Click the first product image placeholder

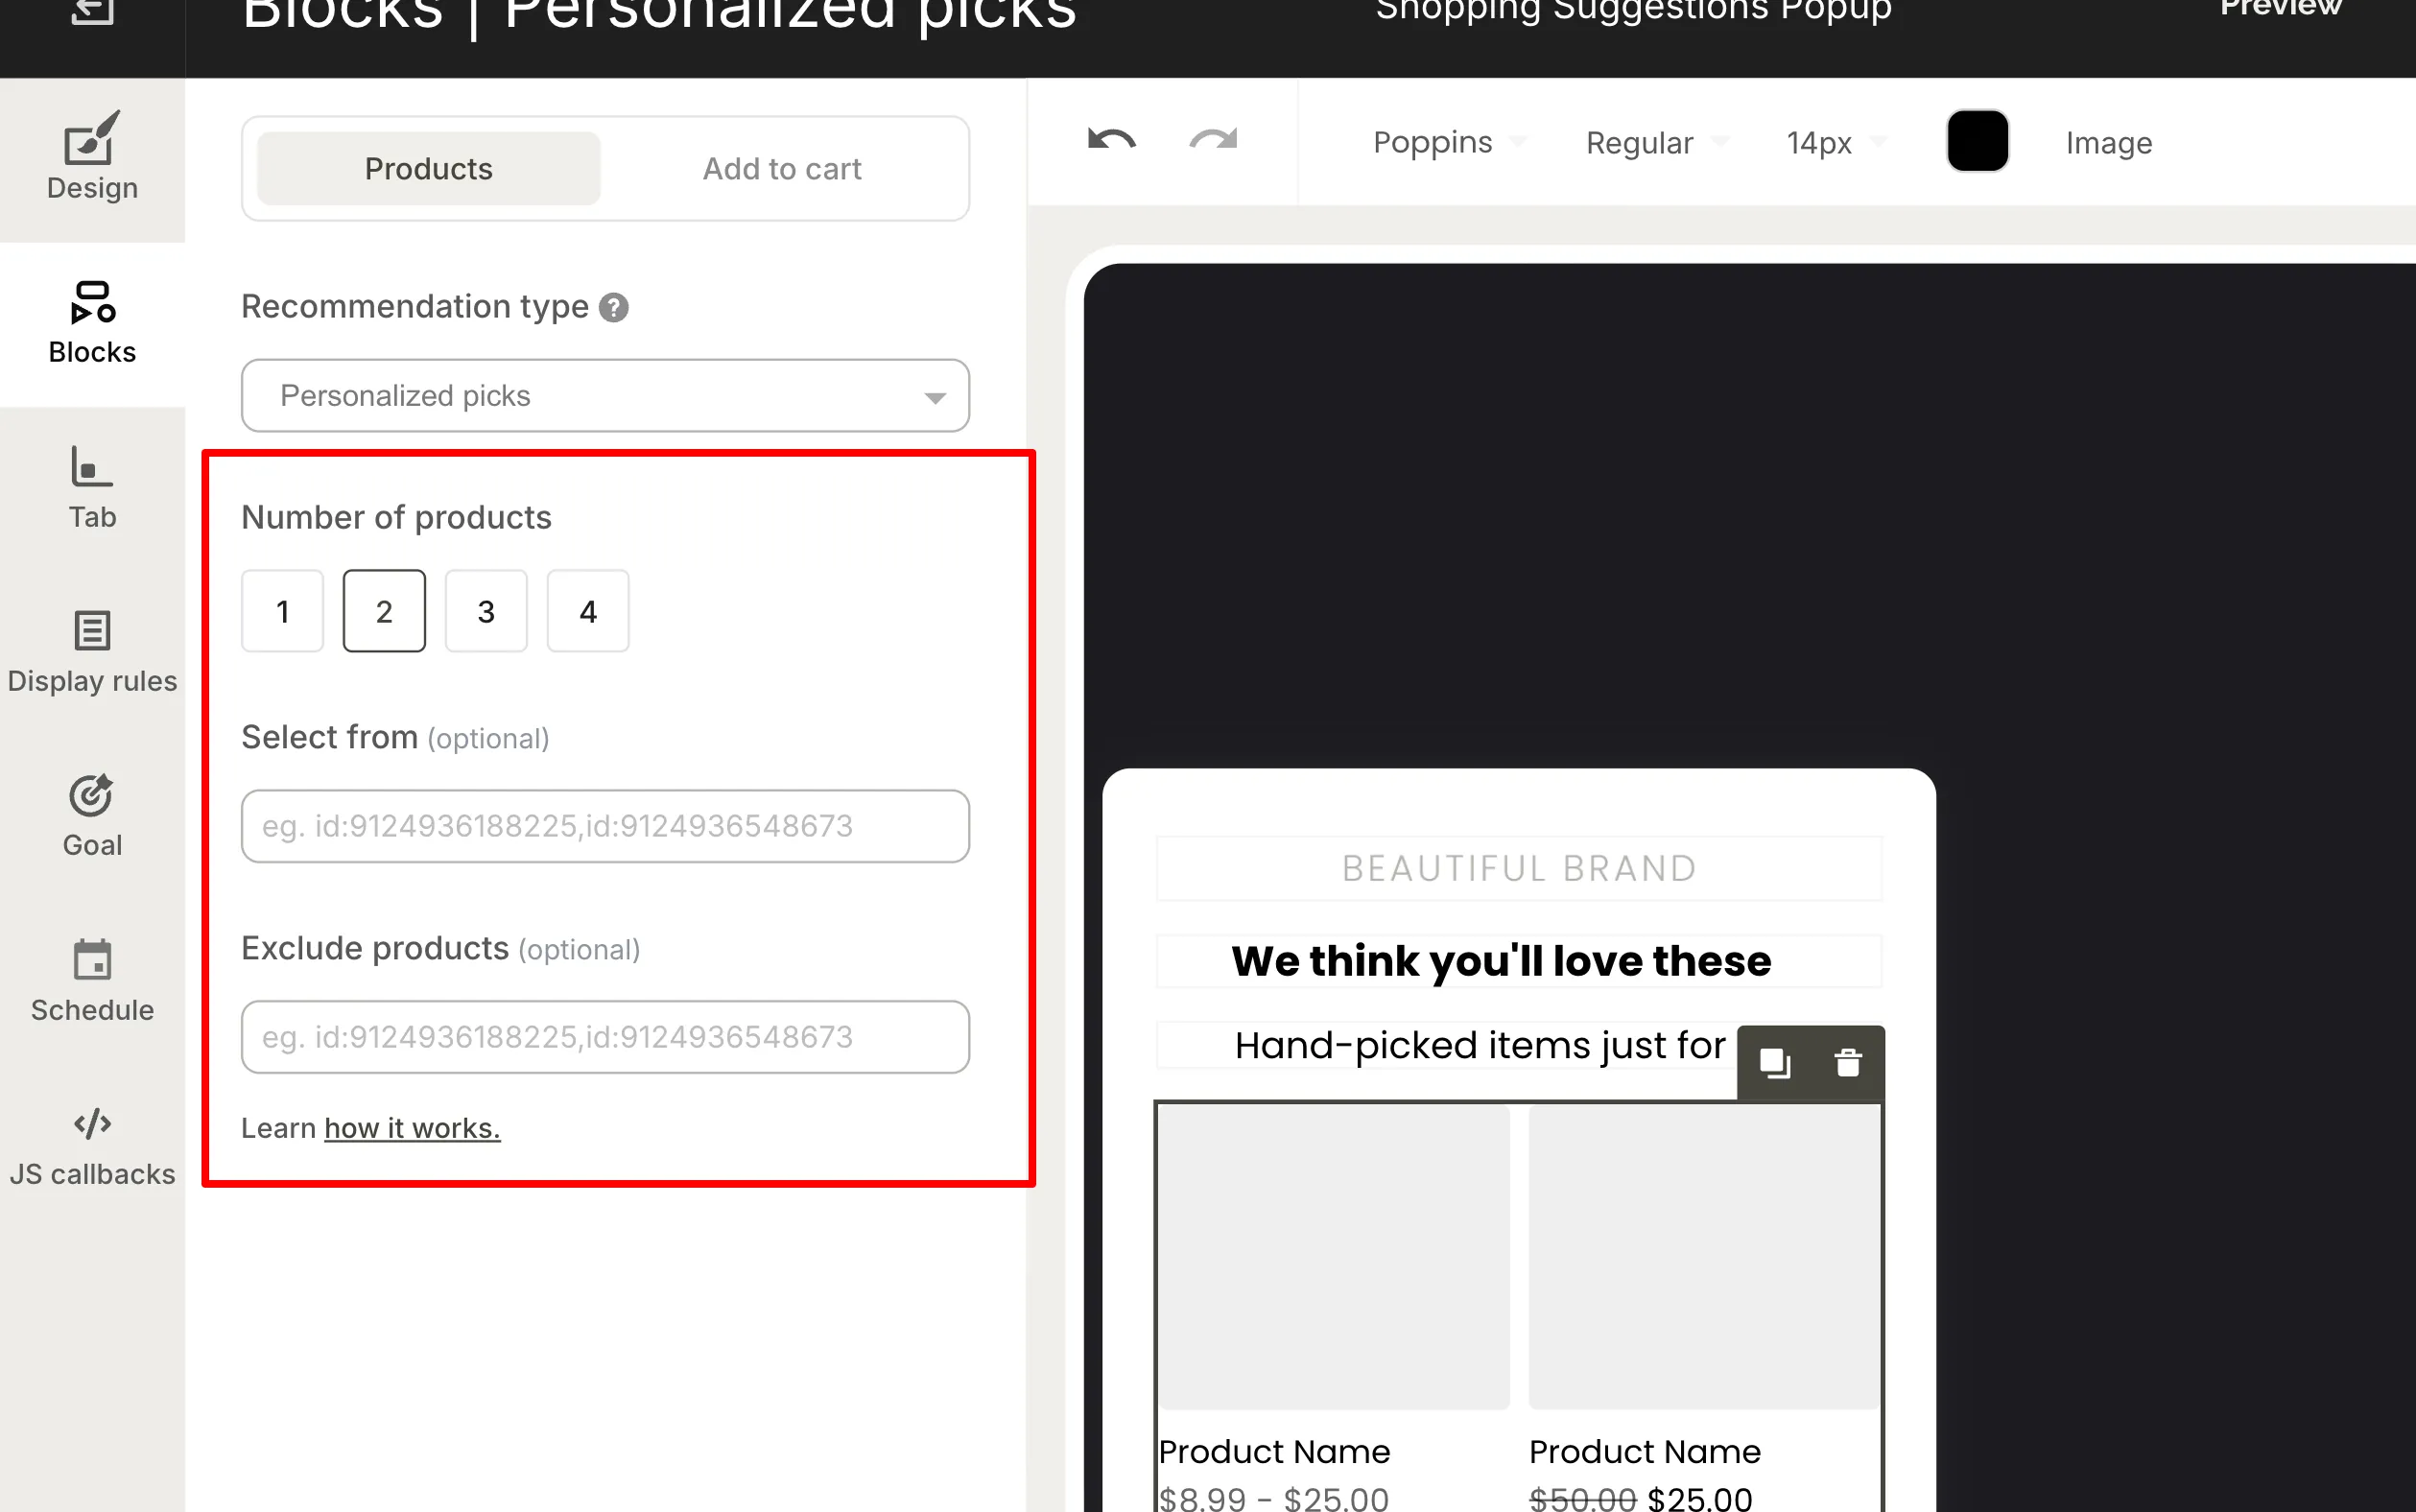pyautogui.click(x=1334, y=1257)
